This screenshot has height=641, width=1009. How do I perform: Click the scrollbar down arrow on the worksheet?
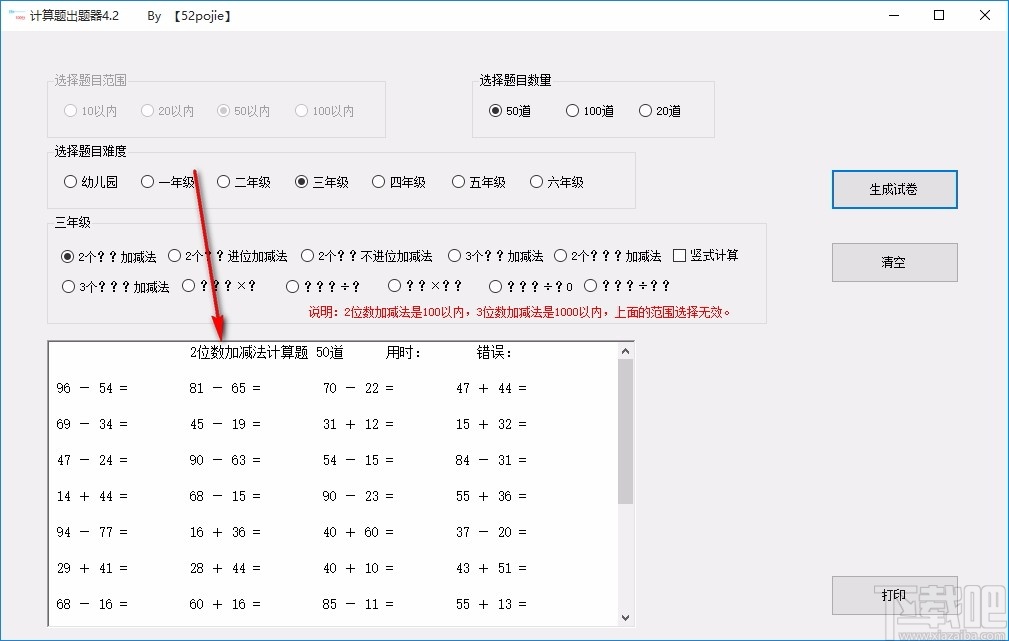point(627,617)
